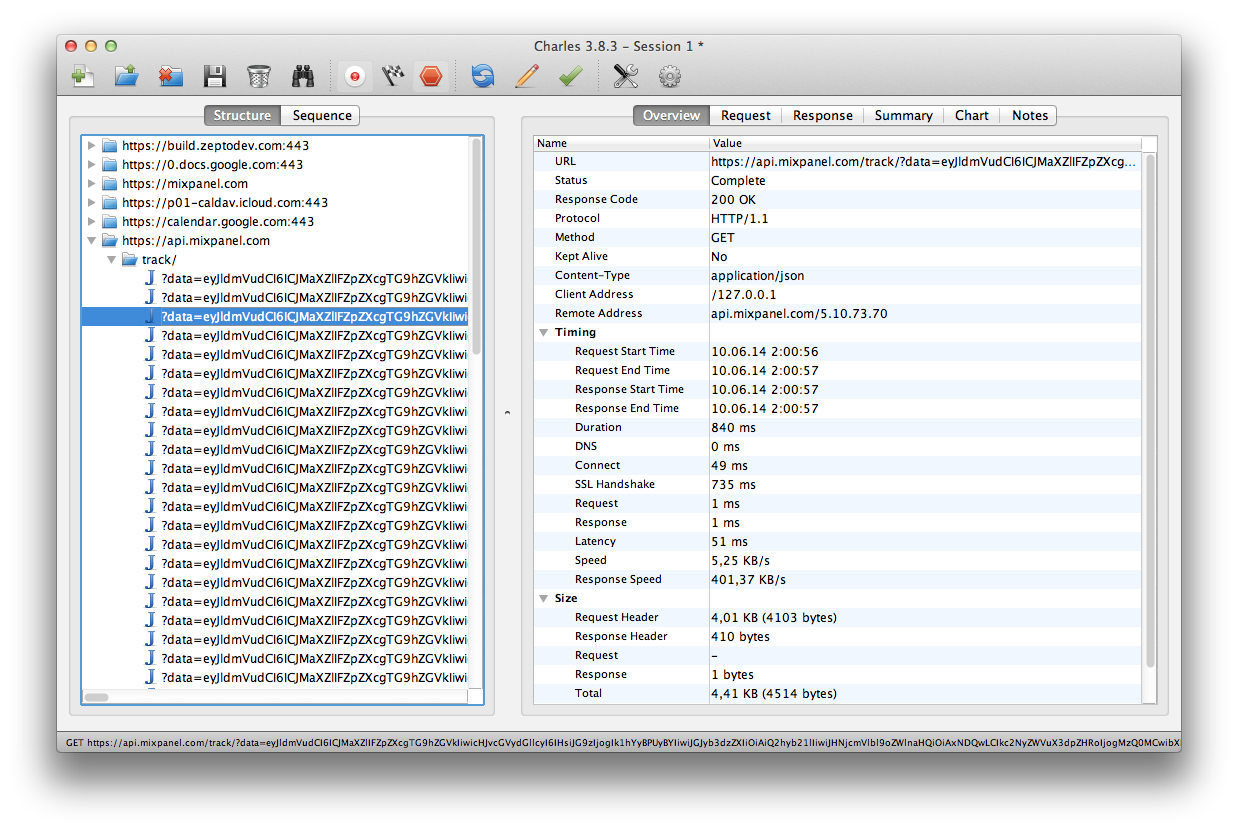
Task: Click the '200 OK' response code value
Action: pyautogui.click(x=733, y=199)
